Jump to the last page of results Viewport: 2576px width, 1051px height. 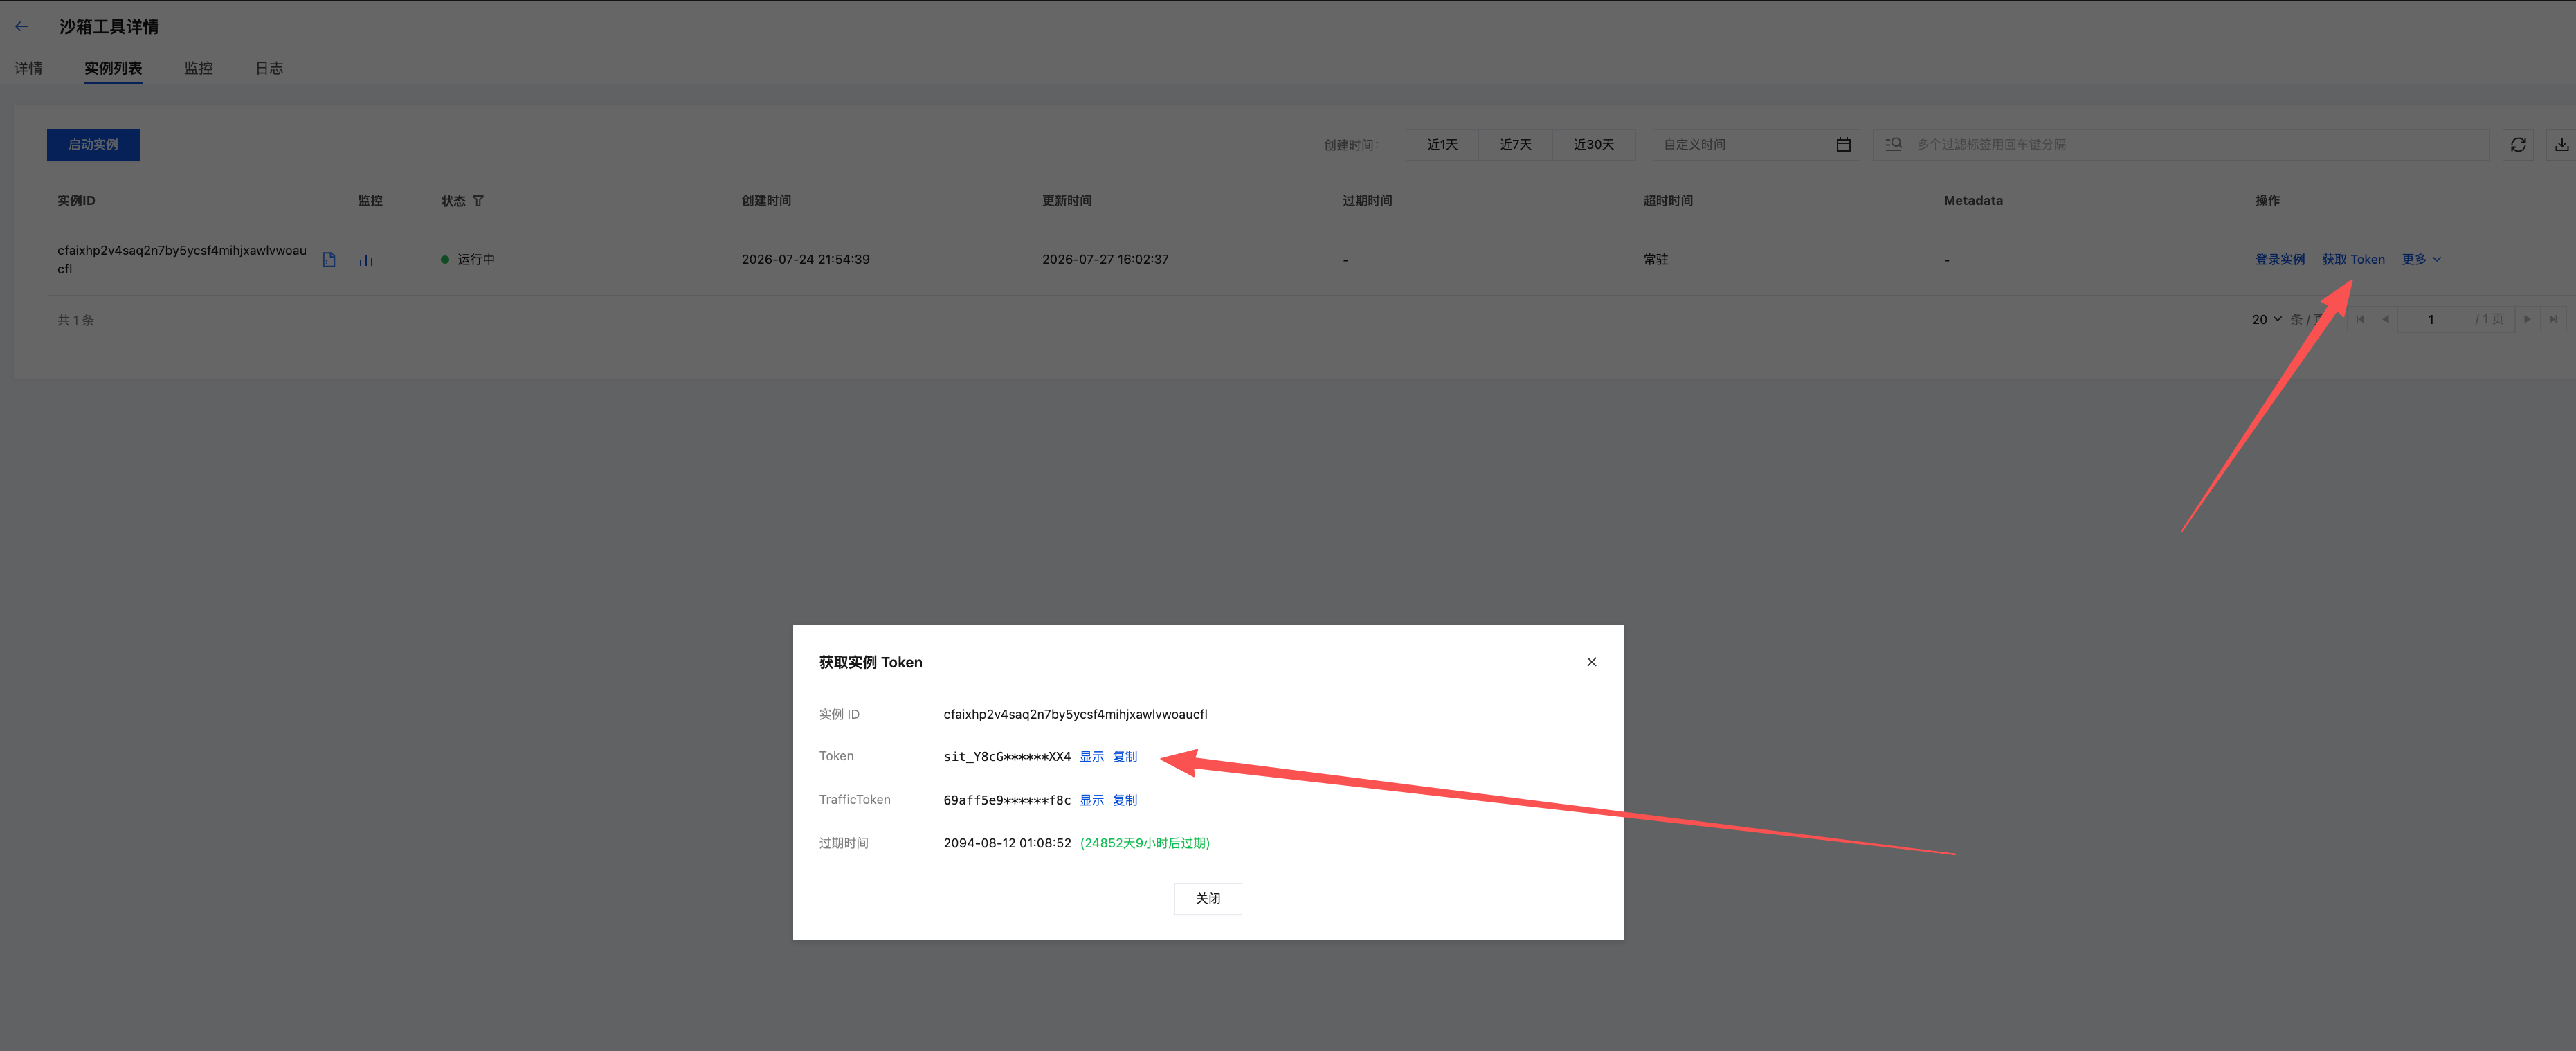(2553, 320)
